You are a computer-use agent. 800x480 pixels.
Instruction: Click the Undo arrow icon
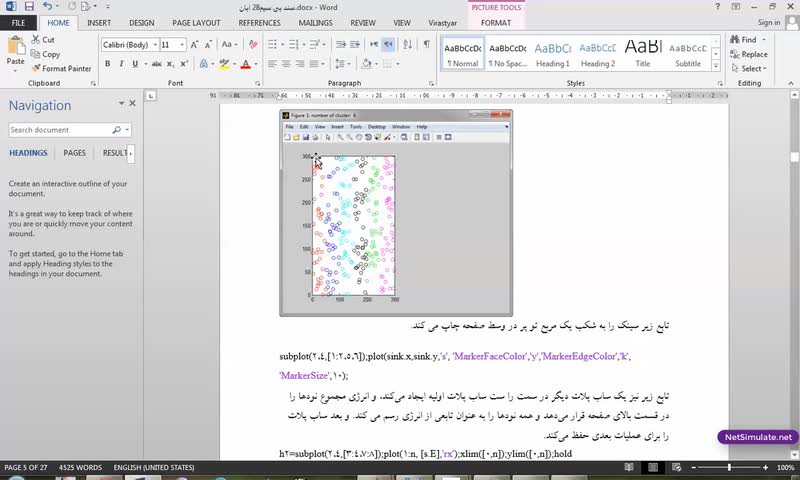point(47,7)
